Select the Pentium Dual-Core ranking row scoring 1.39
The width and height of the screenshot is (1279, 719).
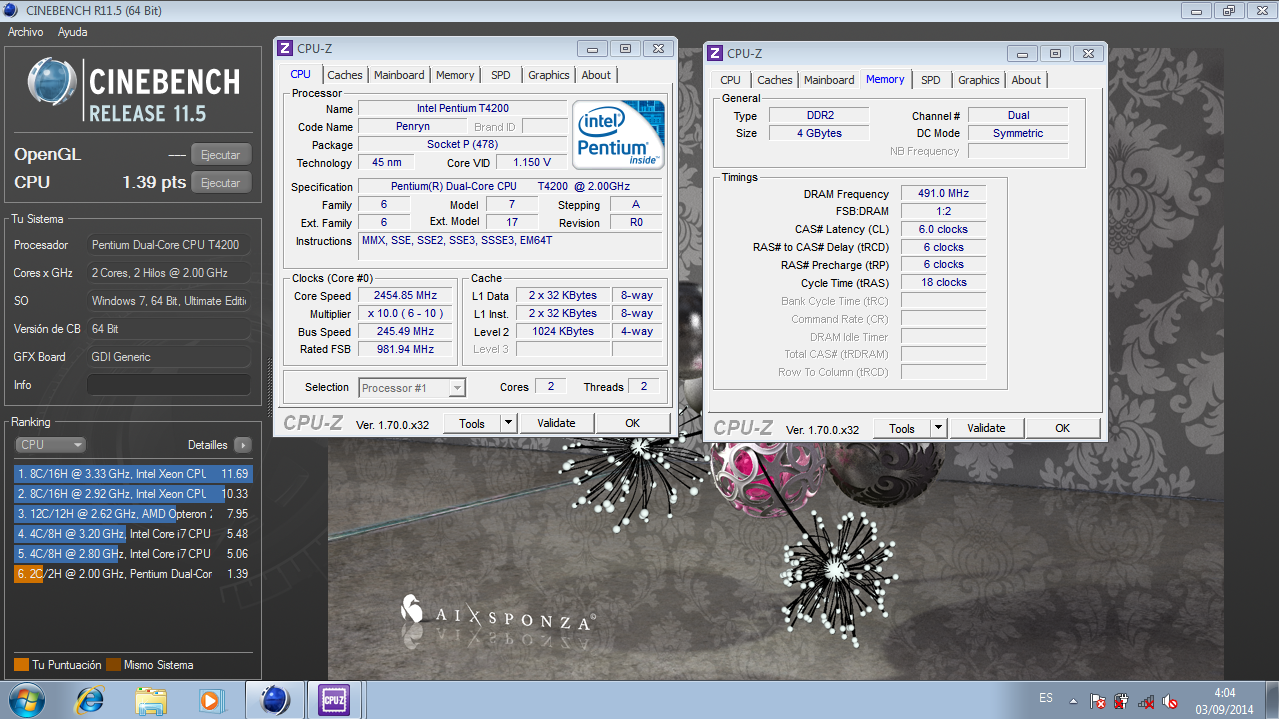(133, 574)
